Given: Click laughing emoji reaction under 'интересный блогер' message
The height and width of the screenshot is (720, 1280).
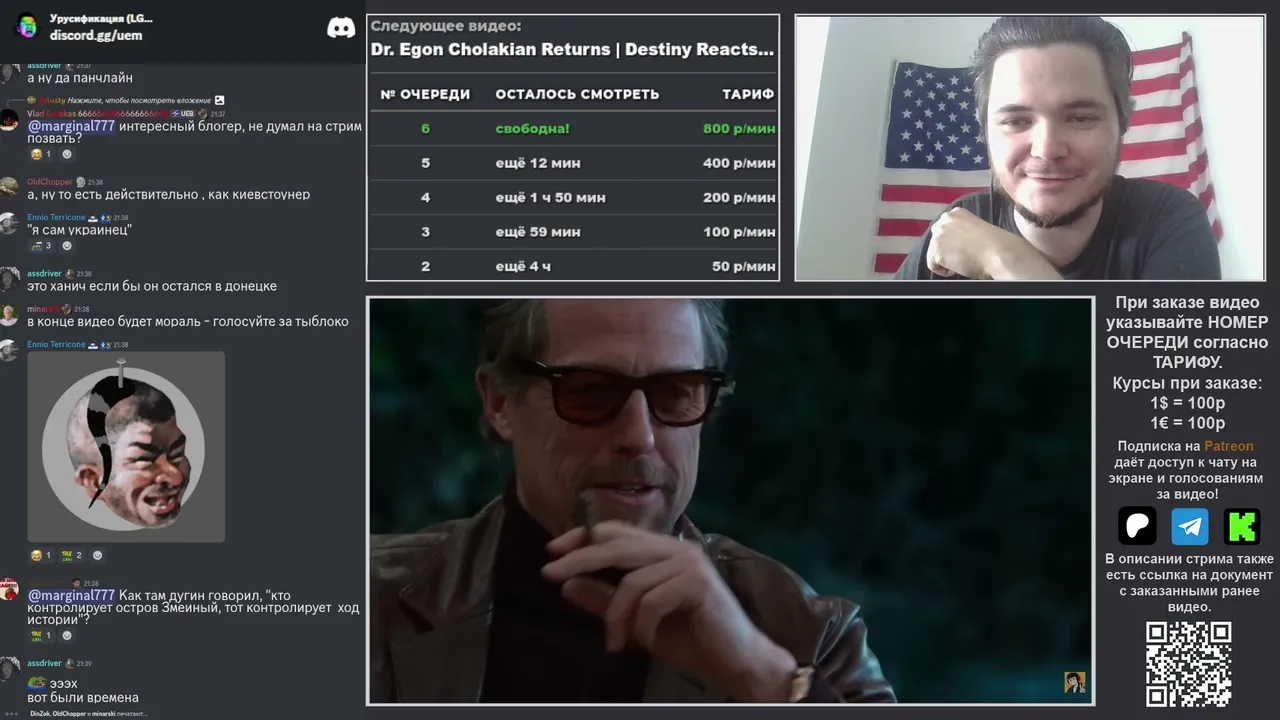Looking at the screenshot, I should click(x=42, y=154).
